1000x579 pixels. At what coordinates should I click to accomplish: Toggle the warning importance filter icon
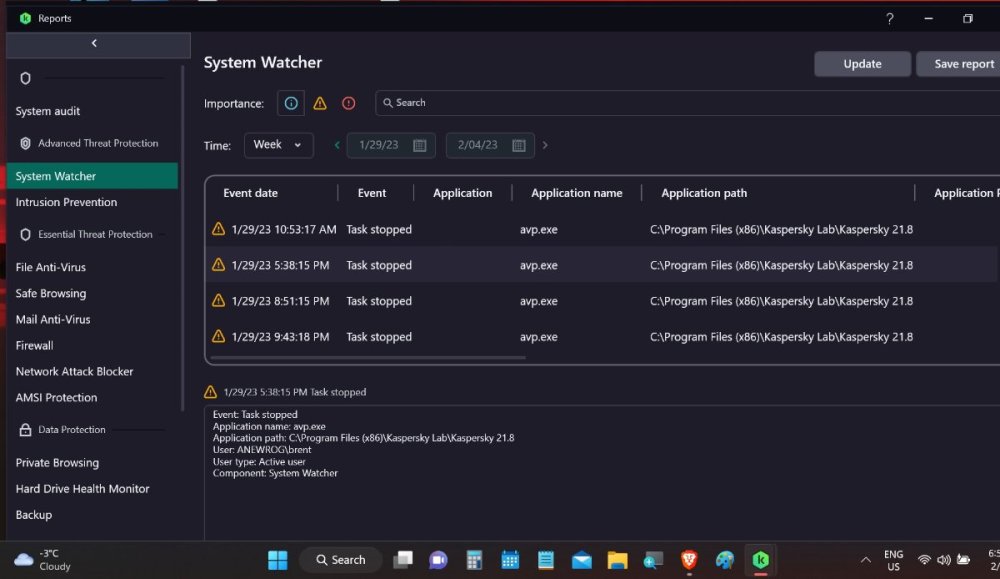pyautogui.click(x=320, y=103)
